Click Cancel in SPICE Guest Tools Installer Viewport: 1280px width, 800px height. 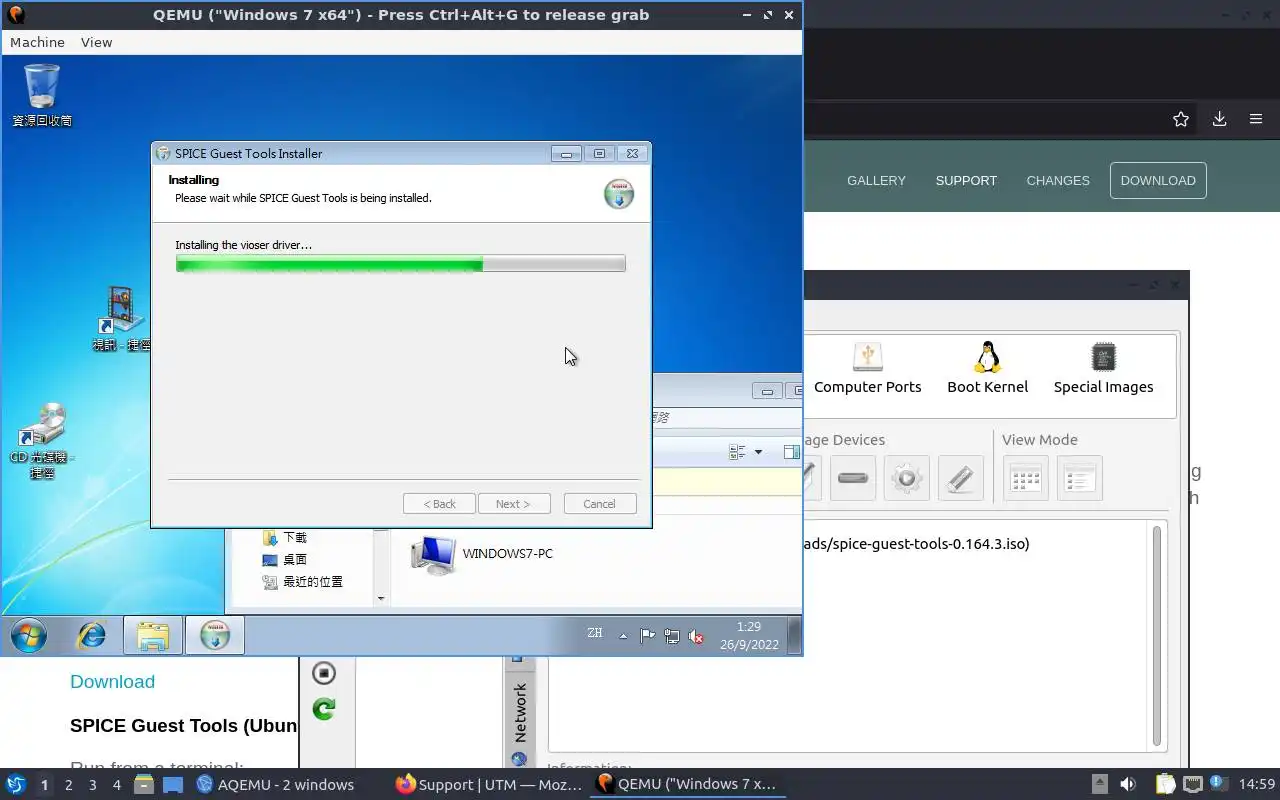600,504
